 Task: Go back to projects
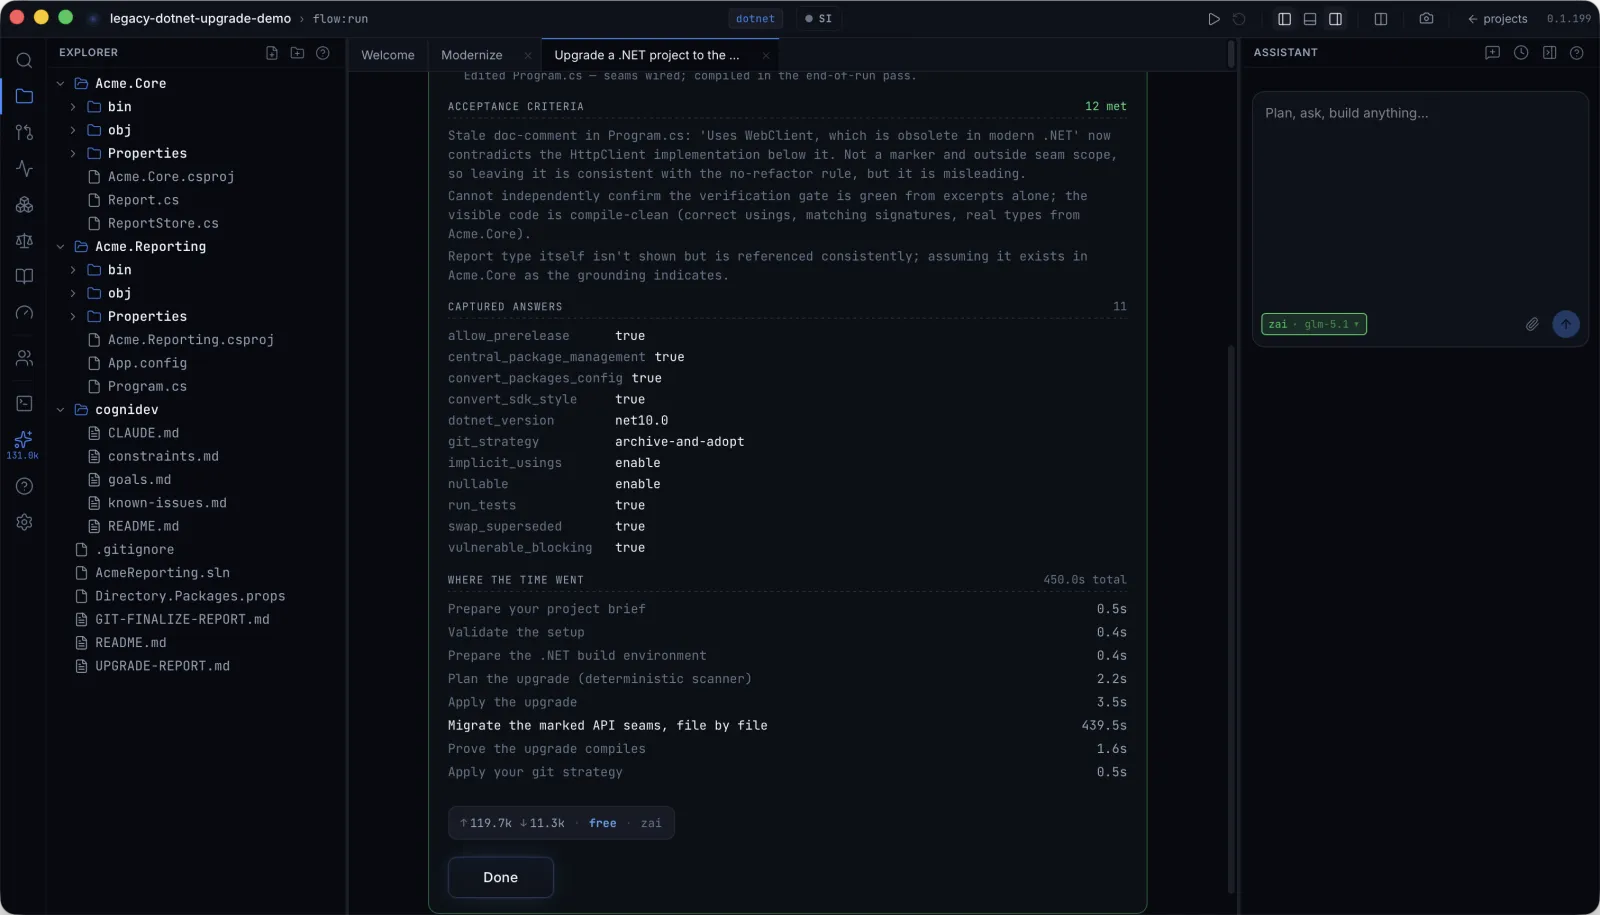(1497, 19)
